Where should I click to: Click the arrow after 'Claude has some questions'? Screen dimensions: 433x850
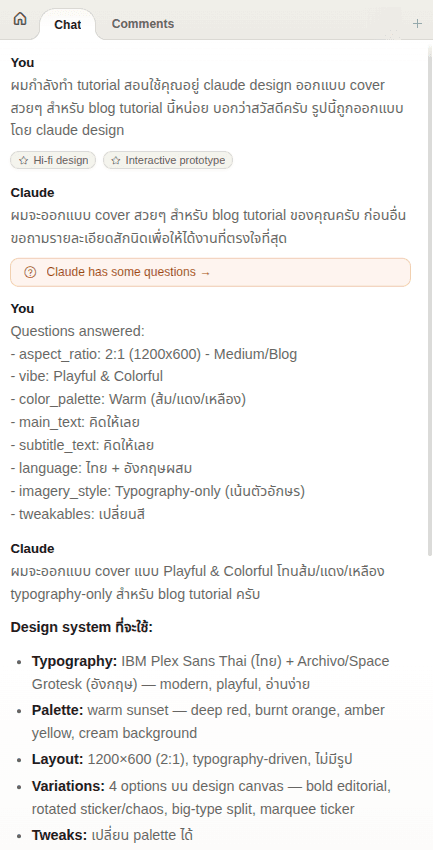[x=205, y=272]
